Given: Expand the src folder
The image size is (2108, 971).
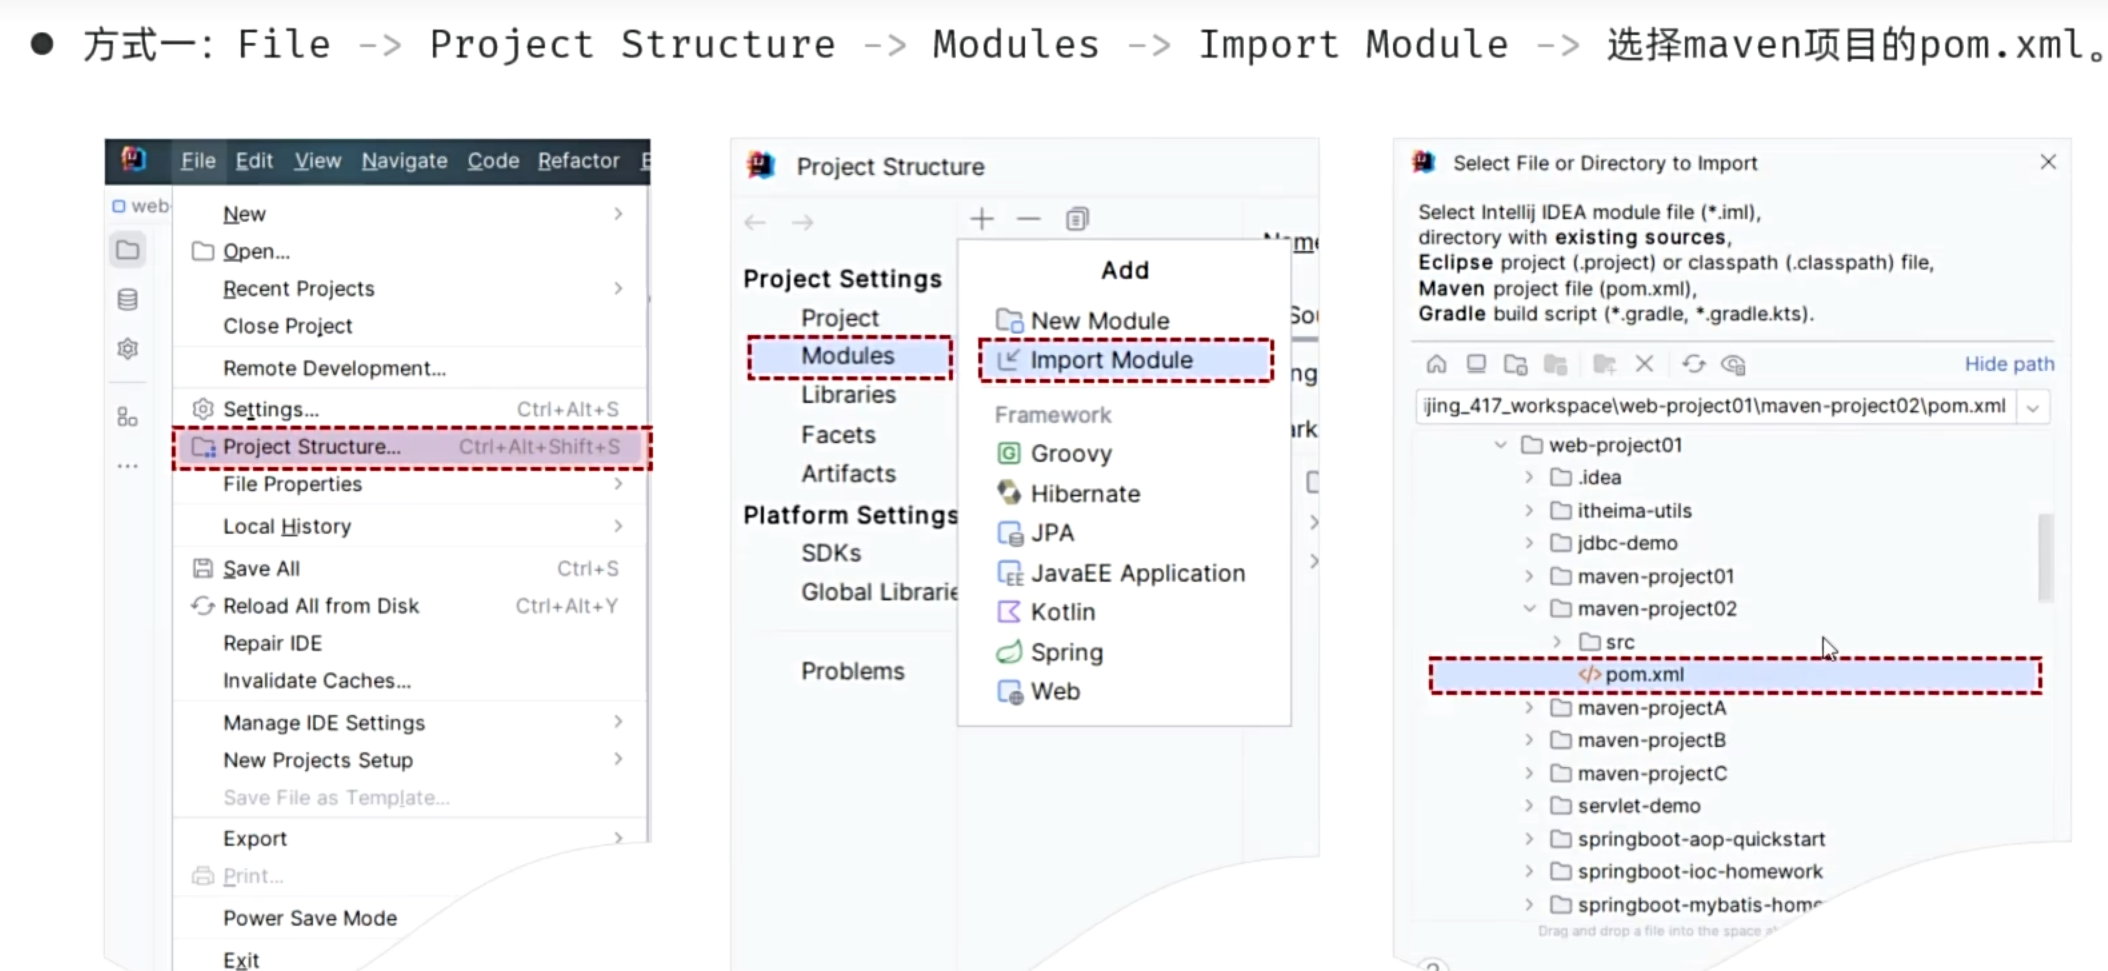Looking at the screenshot, I should coord(1557,642).
